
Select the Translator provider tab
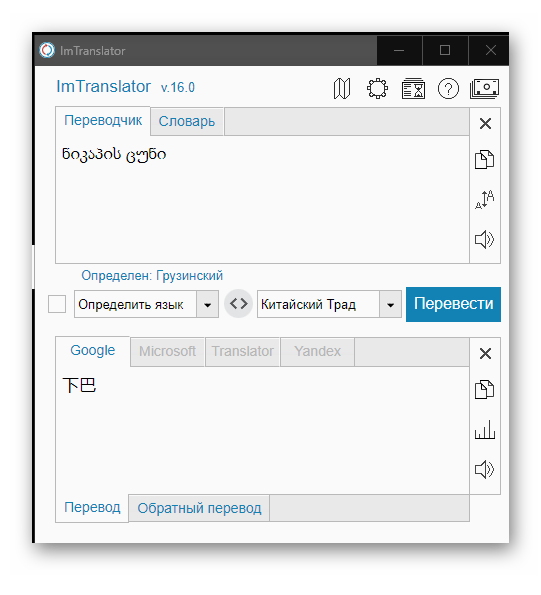[x=242, y=351]
